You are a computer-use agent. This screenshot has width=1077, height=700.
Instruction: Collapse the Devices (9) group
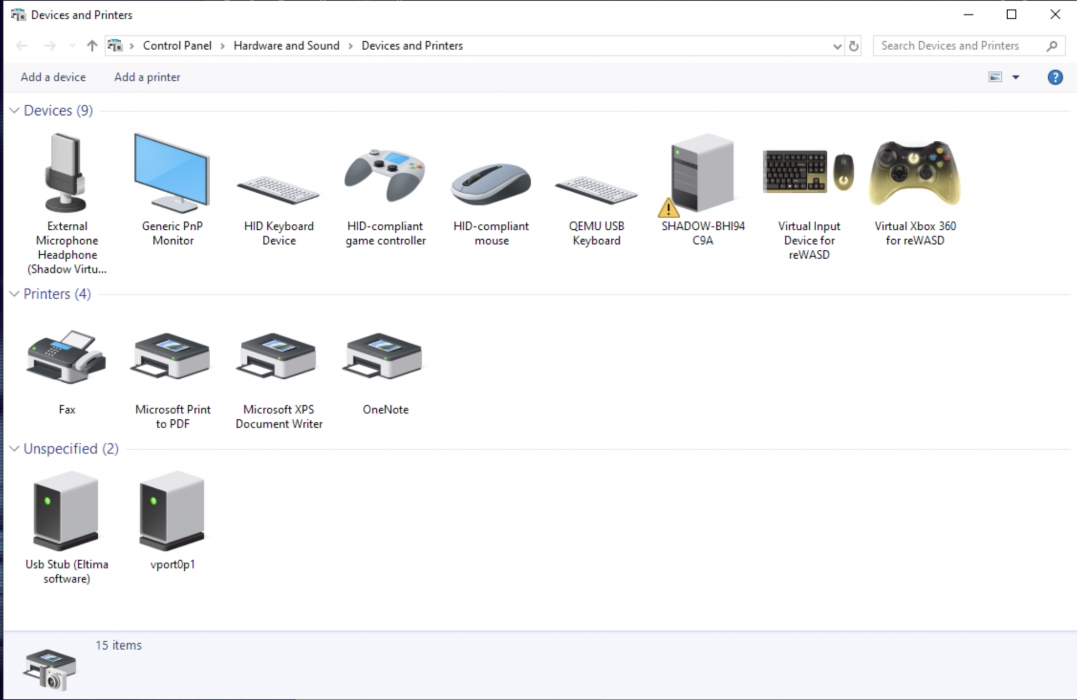(14, 110)
